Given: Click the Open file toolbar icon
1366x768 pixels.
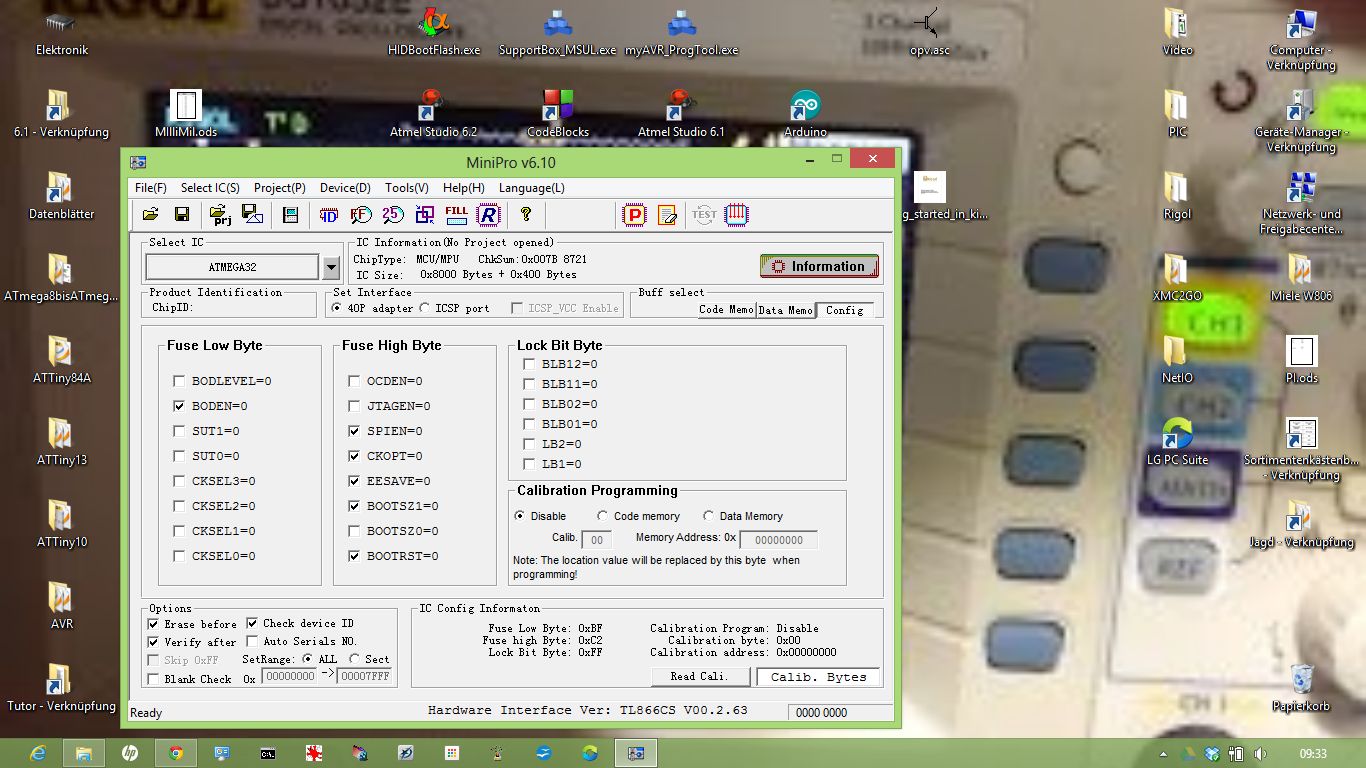Looking at the screenshot, I should click(x=150, y=214).
